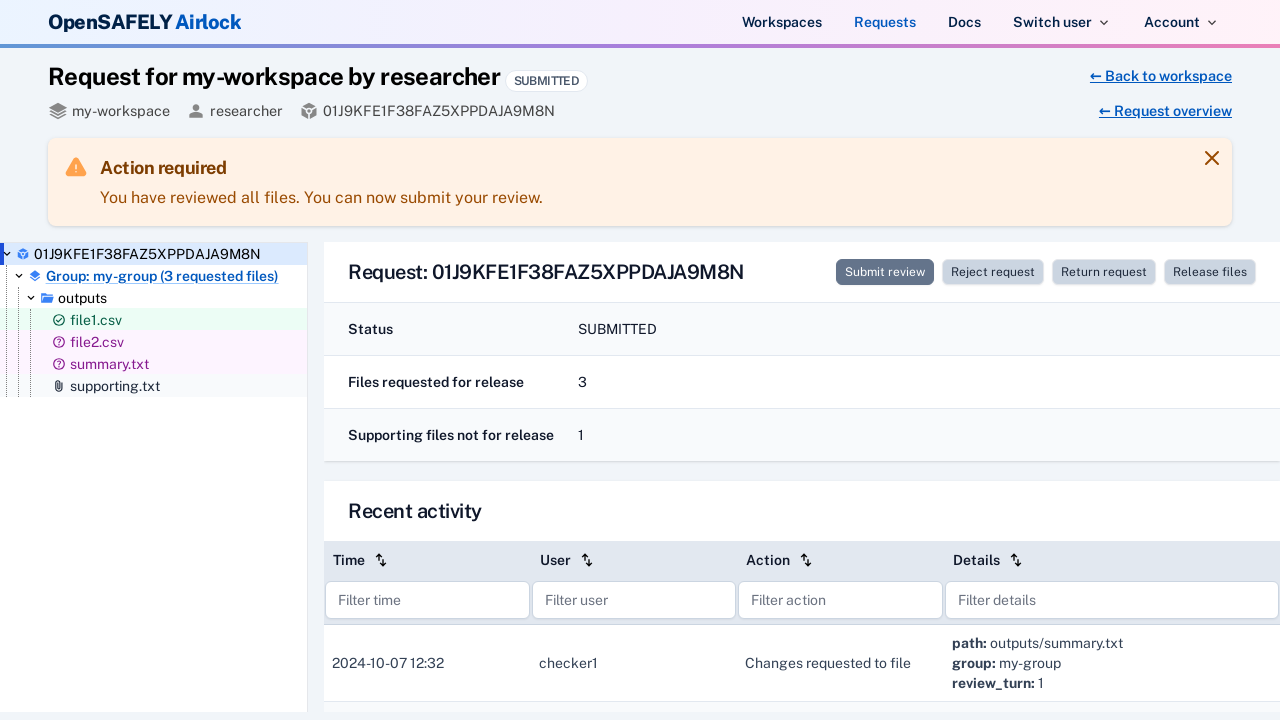Screen dimensions: 1280x720
Task: Open the Docs nav link
Action: pos(964,22)
